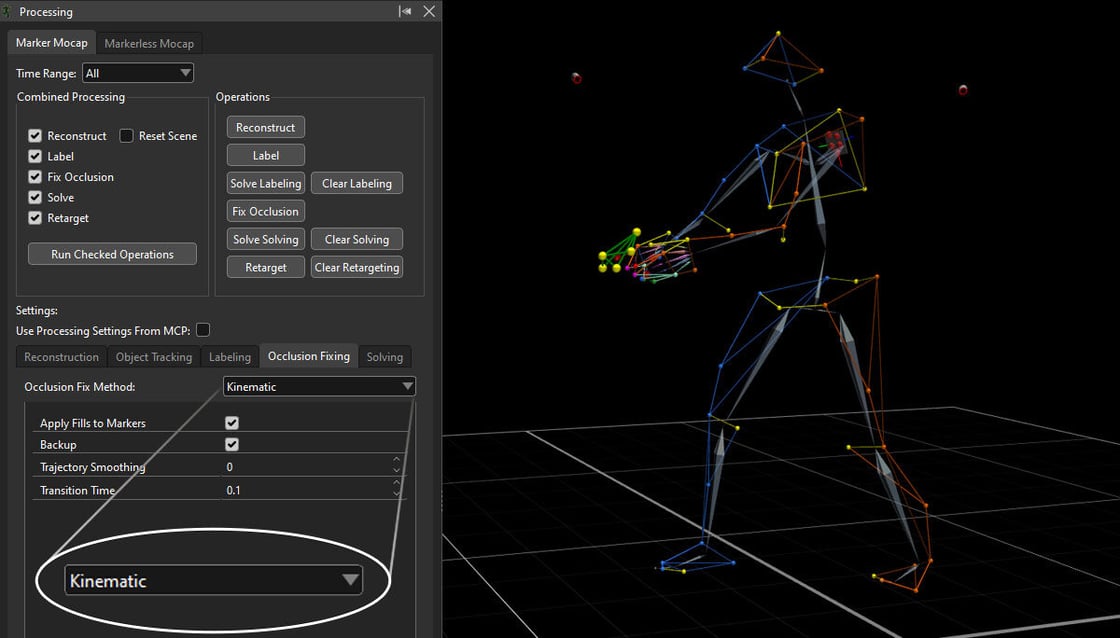Select the large yellow hand marker cluster
This screenshot has width=1120, height=638.
[x=619, y=251]
